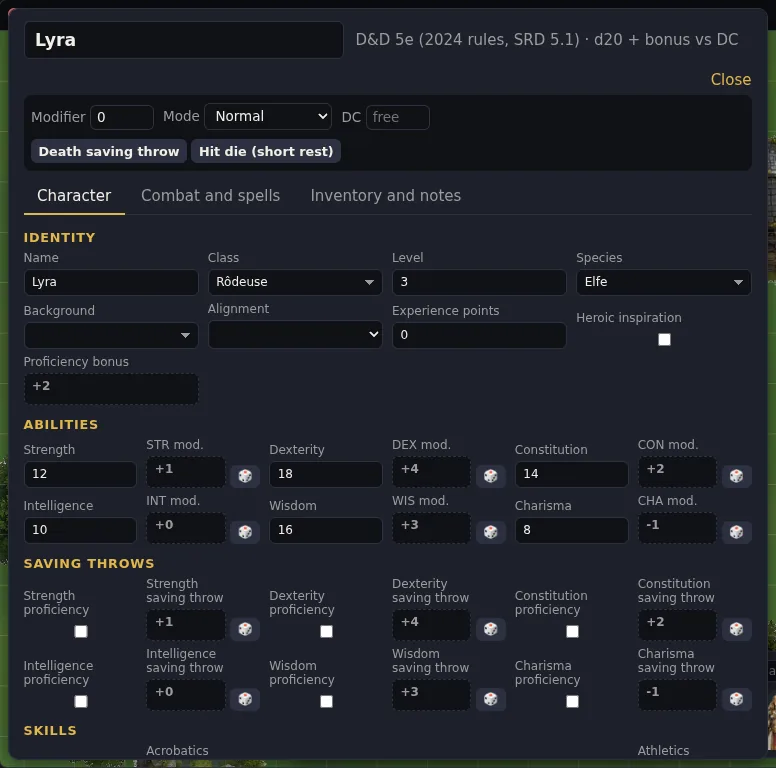Viewport: 776px width, 768px height.
Task: Open the Species dropdown showing Elfe
Action: click(663, 282)
